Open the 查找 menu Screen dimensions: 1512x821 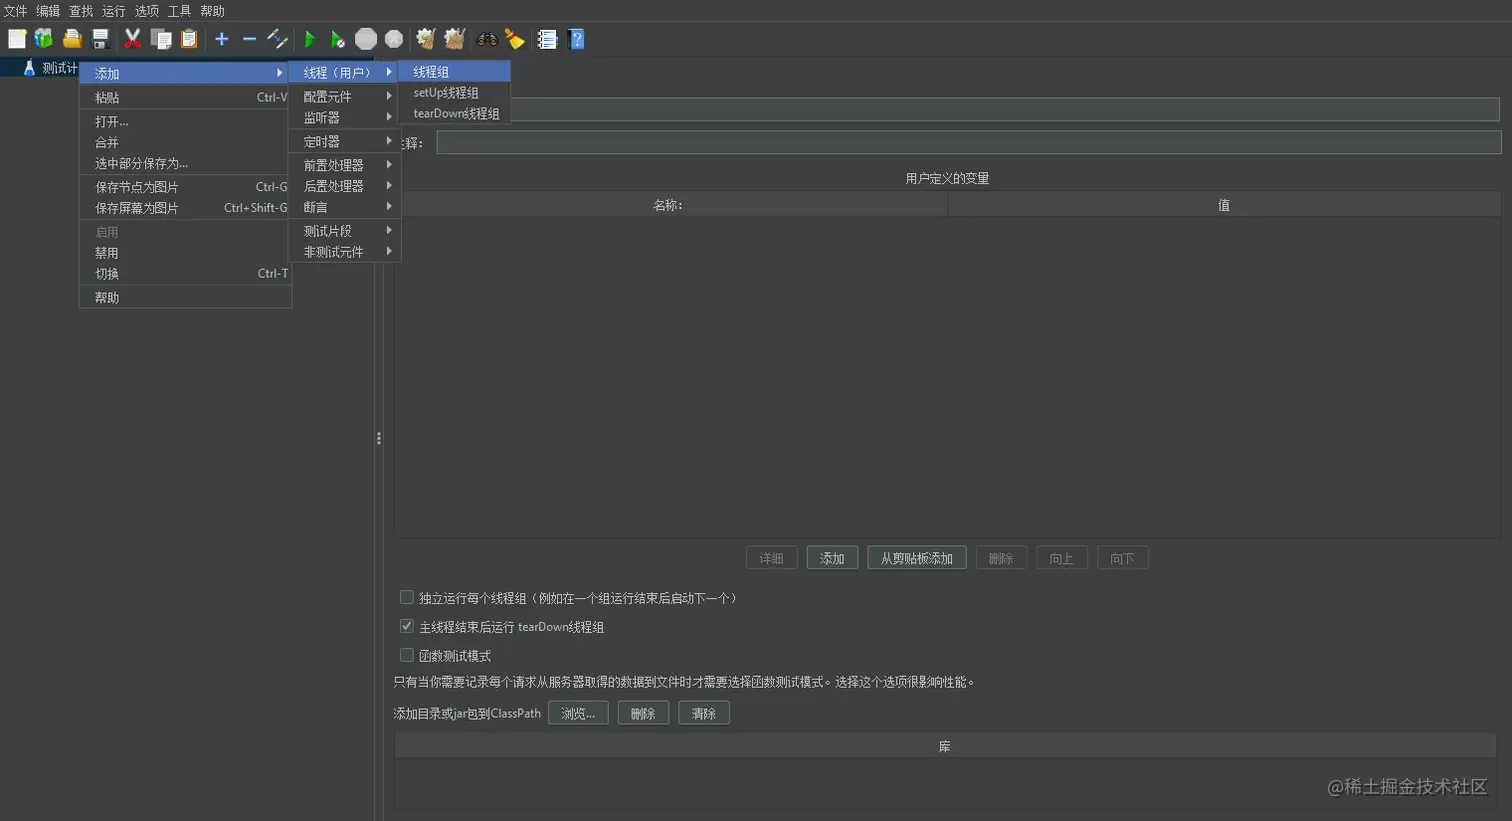81,11
